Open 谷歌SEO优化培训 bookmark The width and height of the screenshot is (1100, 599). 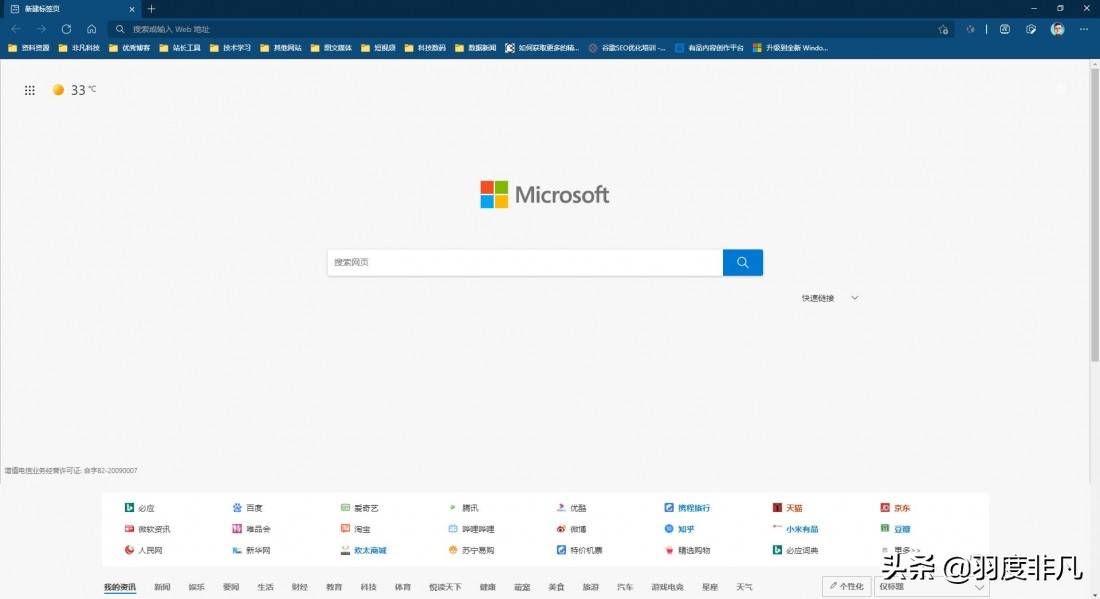(x=626, y=48)
